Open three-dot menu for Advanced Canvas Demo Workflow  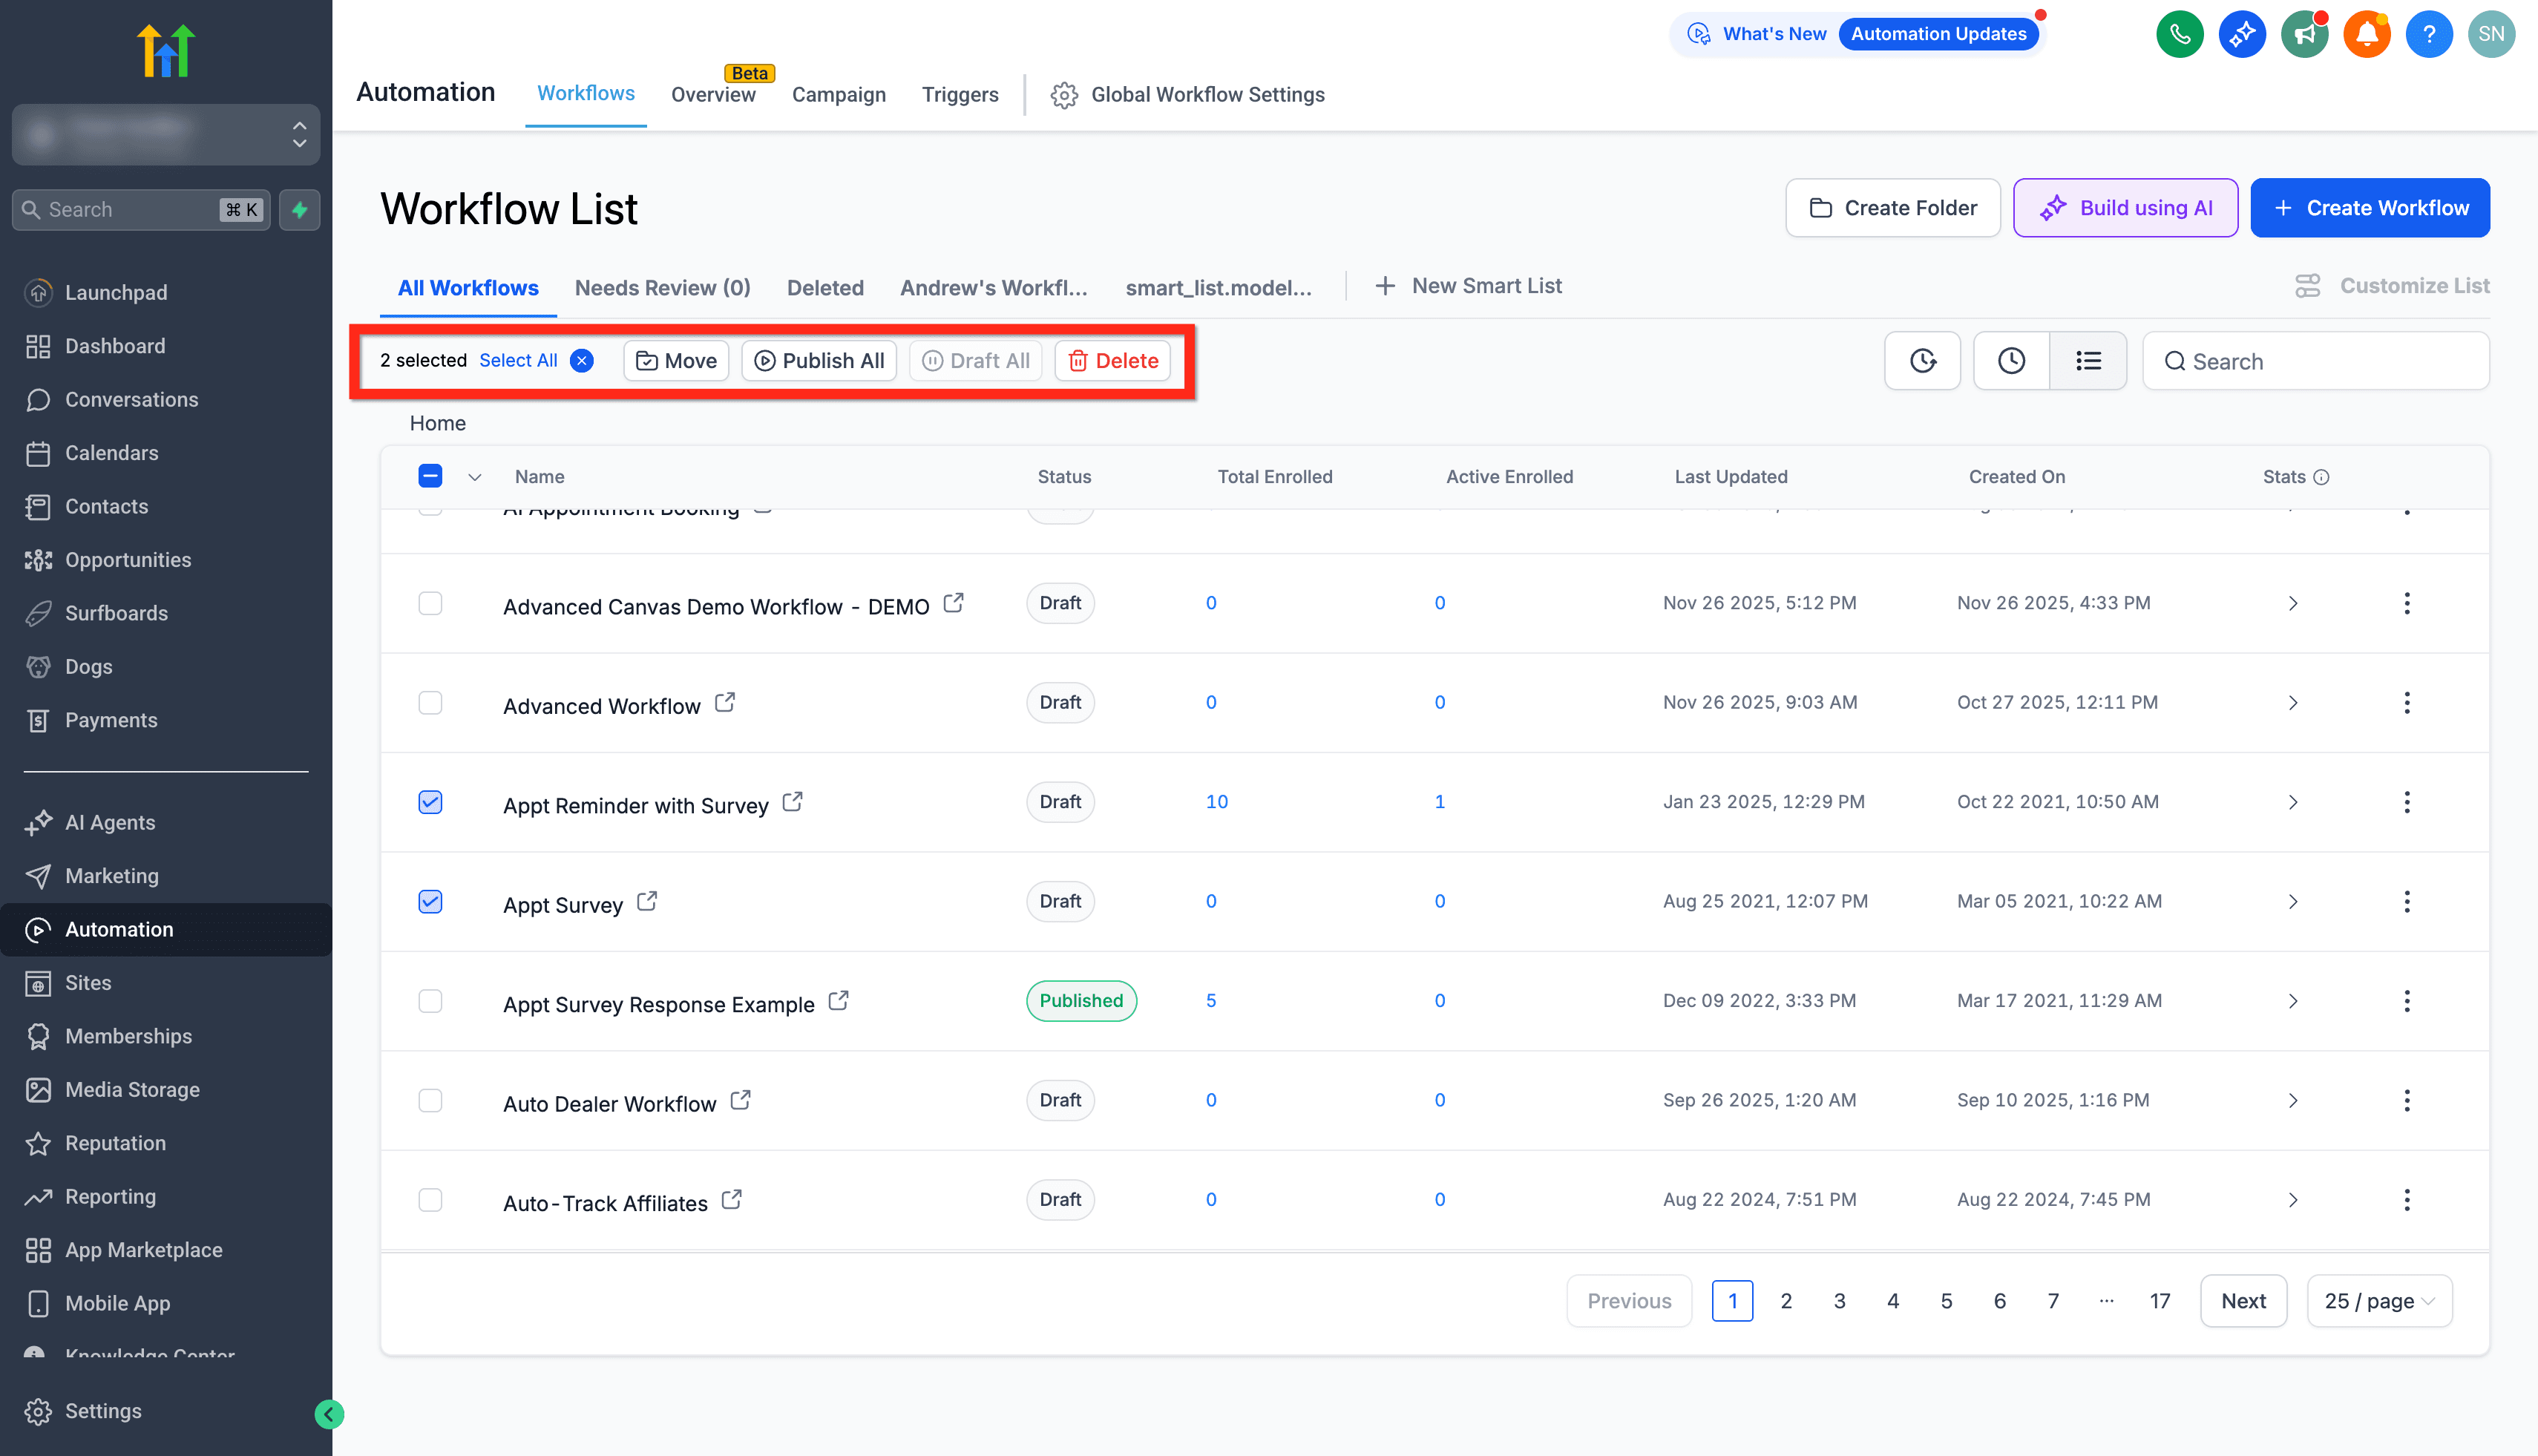click(x=2407, y=603)
